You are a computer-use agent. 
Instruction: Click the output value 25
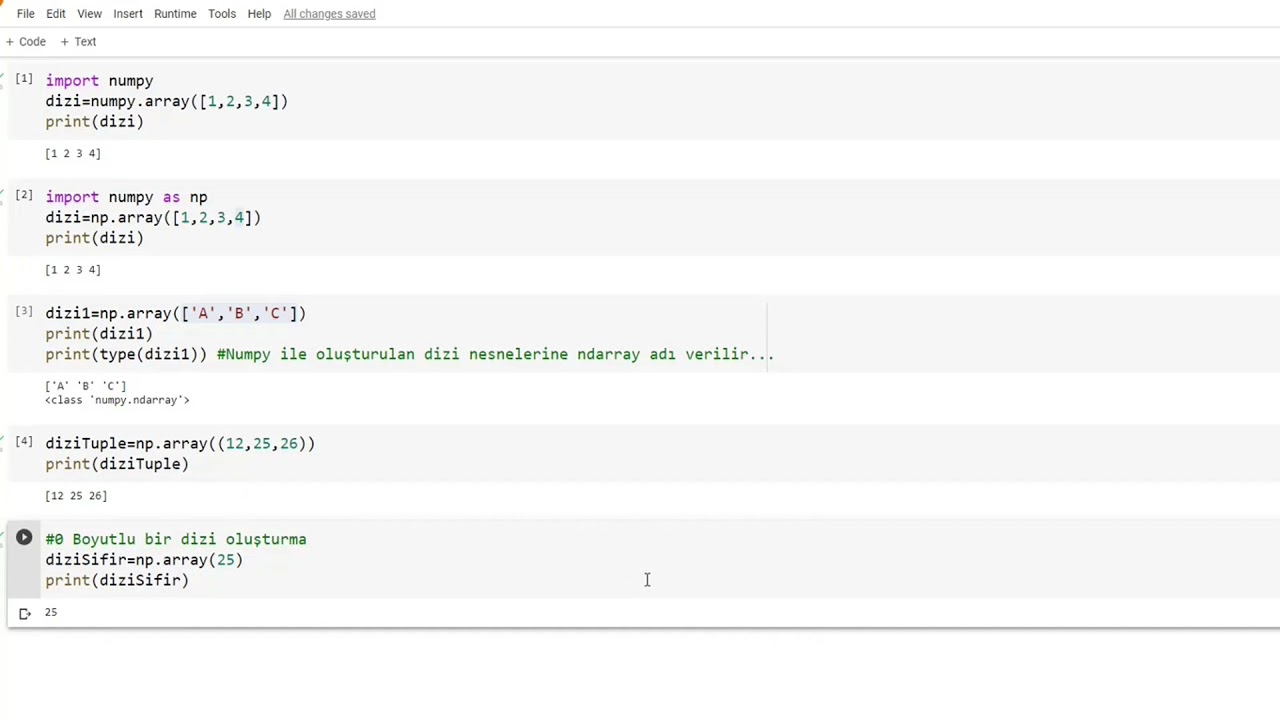51,612
